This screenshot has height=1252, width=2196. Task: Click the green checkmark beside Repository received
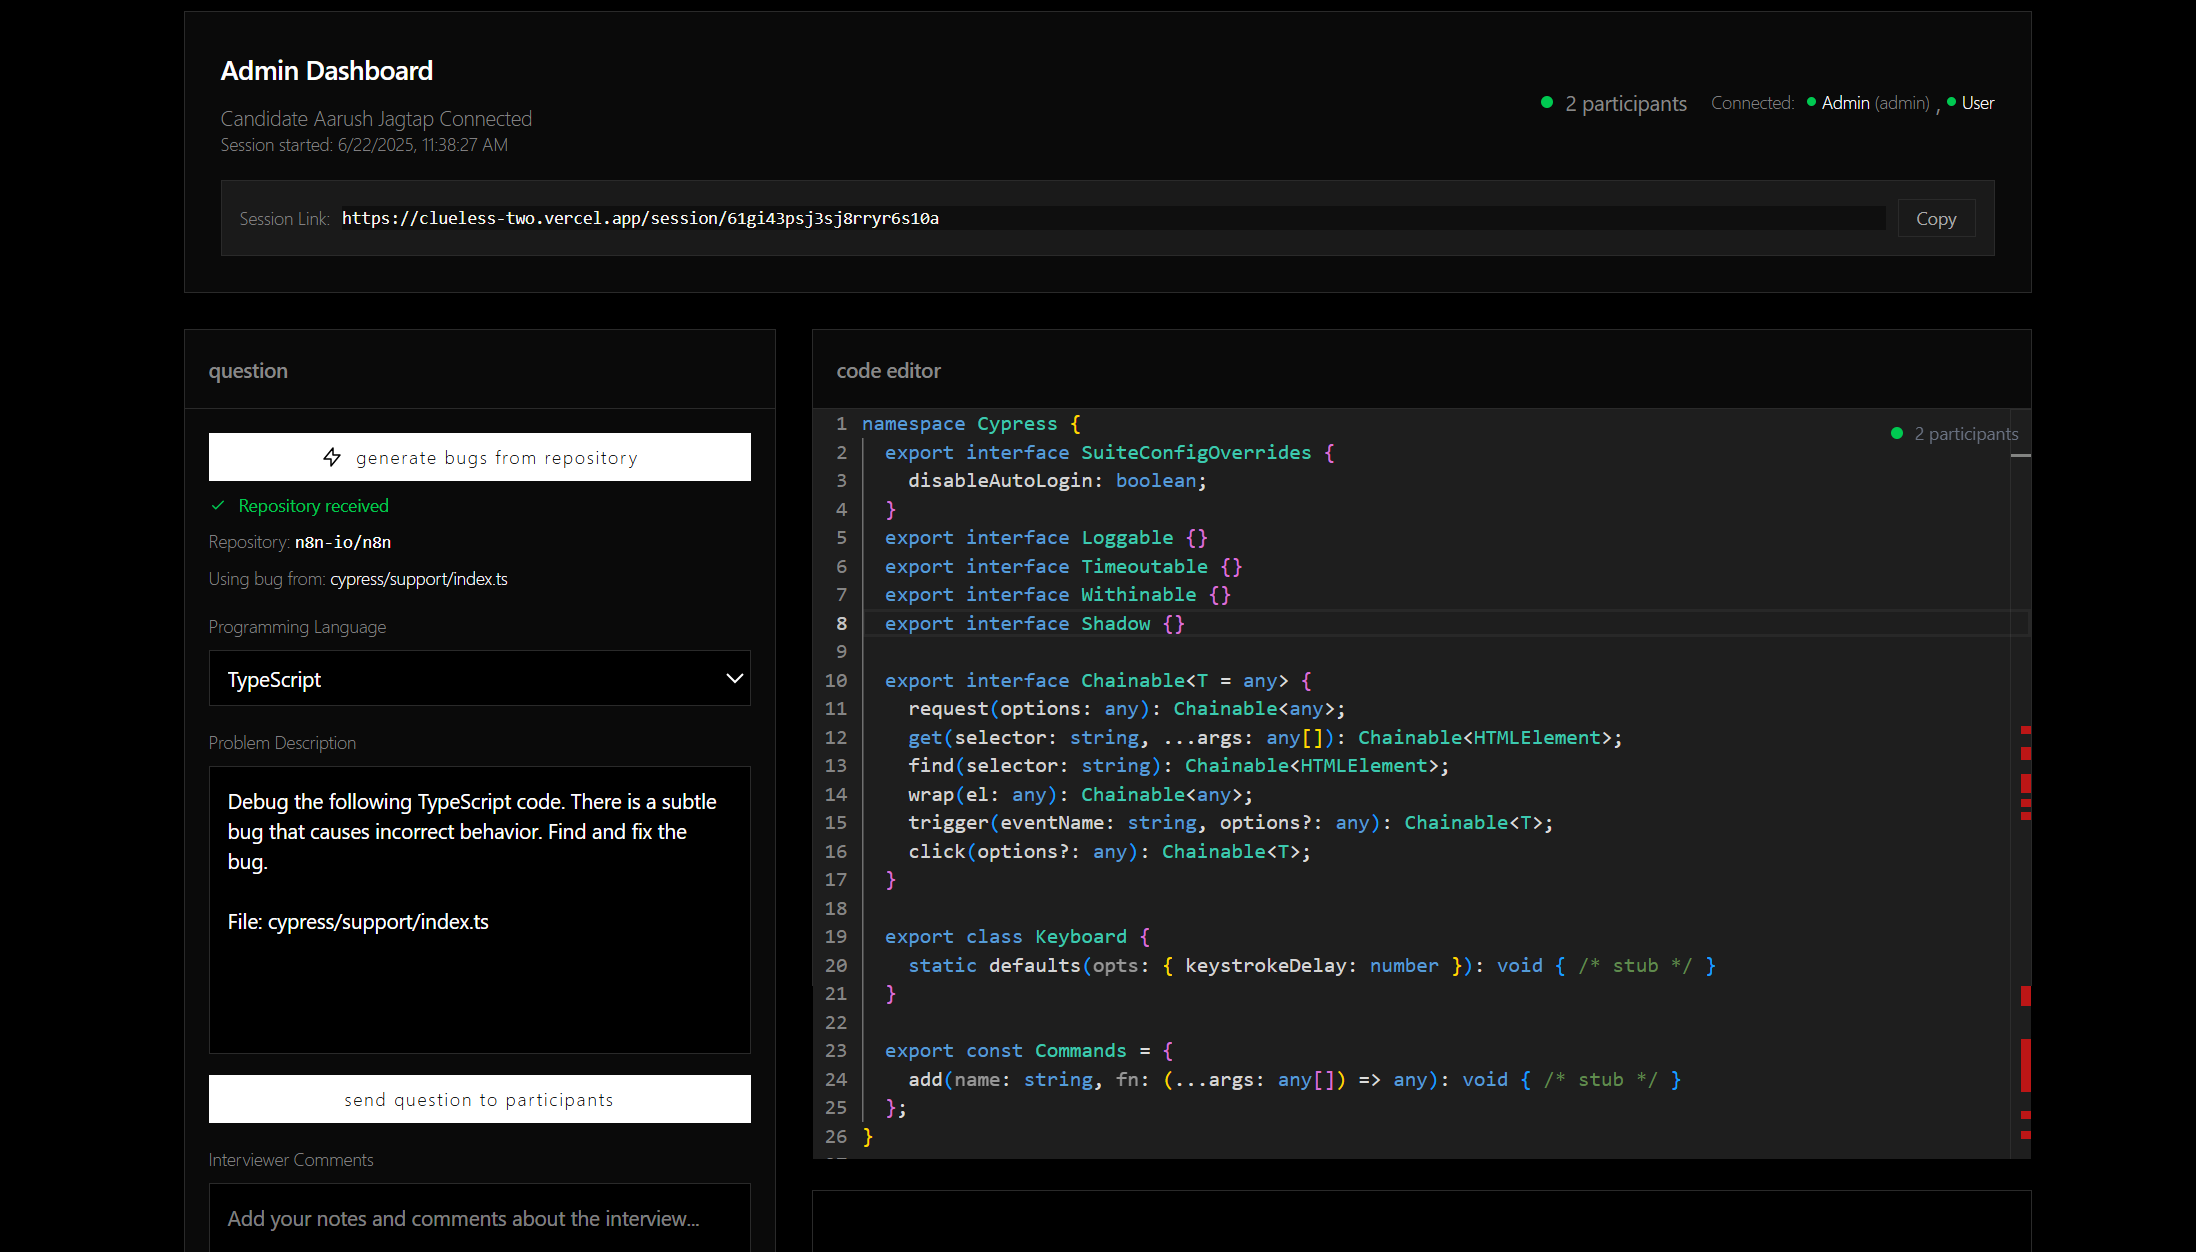[x=218, y=506]
